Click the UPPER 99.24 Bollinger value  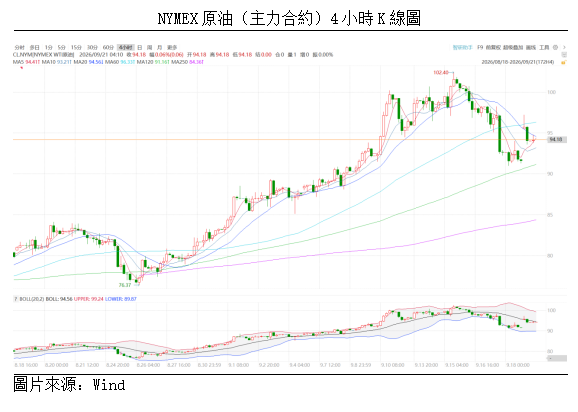click(x=88, y=299)
